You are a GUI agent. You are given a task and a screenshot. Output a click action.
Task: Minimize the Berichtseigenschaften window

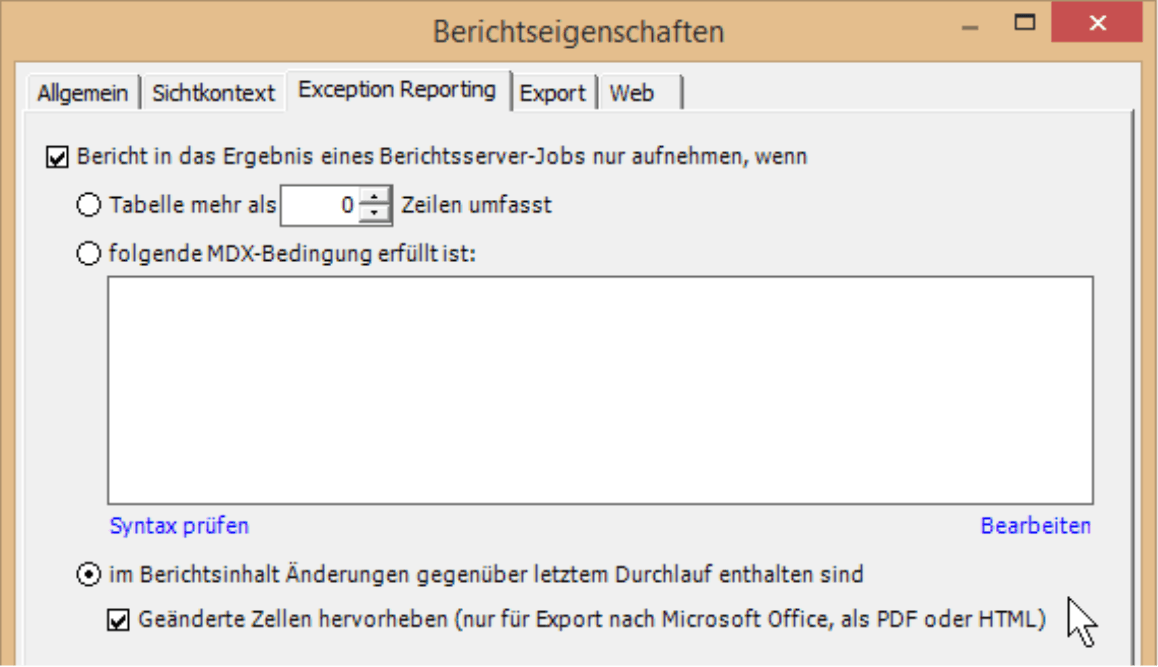pos(970,24)
